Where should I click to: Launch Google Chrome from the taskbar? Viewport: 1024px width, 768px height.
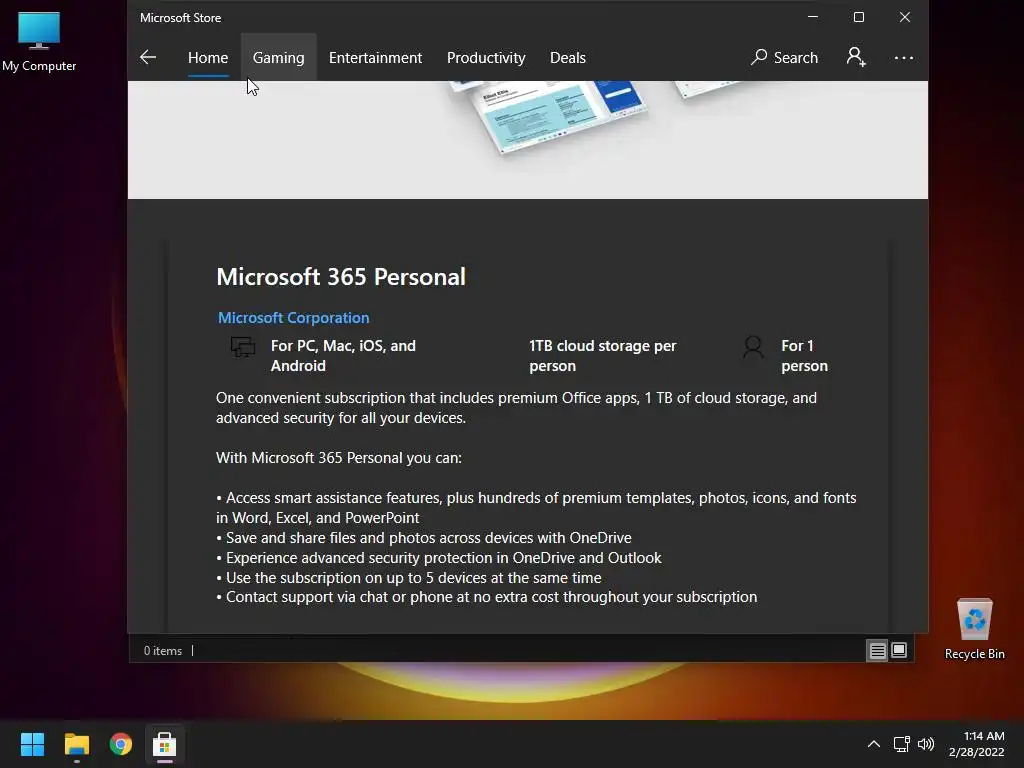[121, 744]
